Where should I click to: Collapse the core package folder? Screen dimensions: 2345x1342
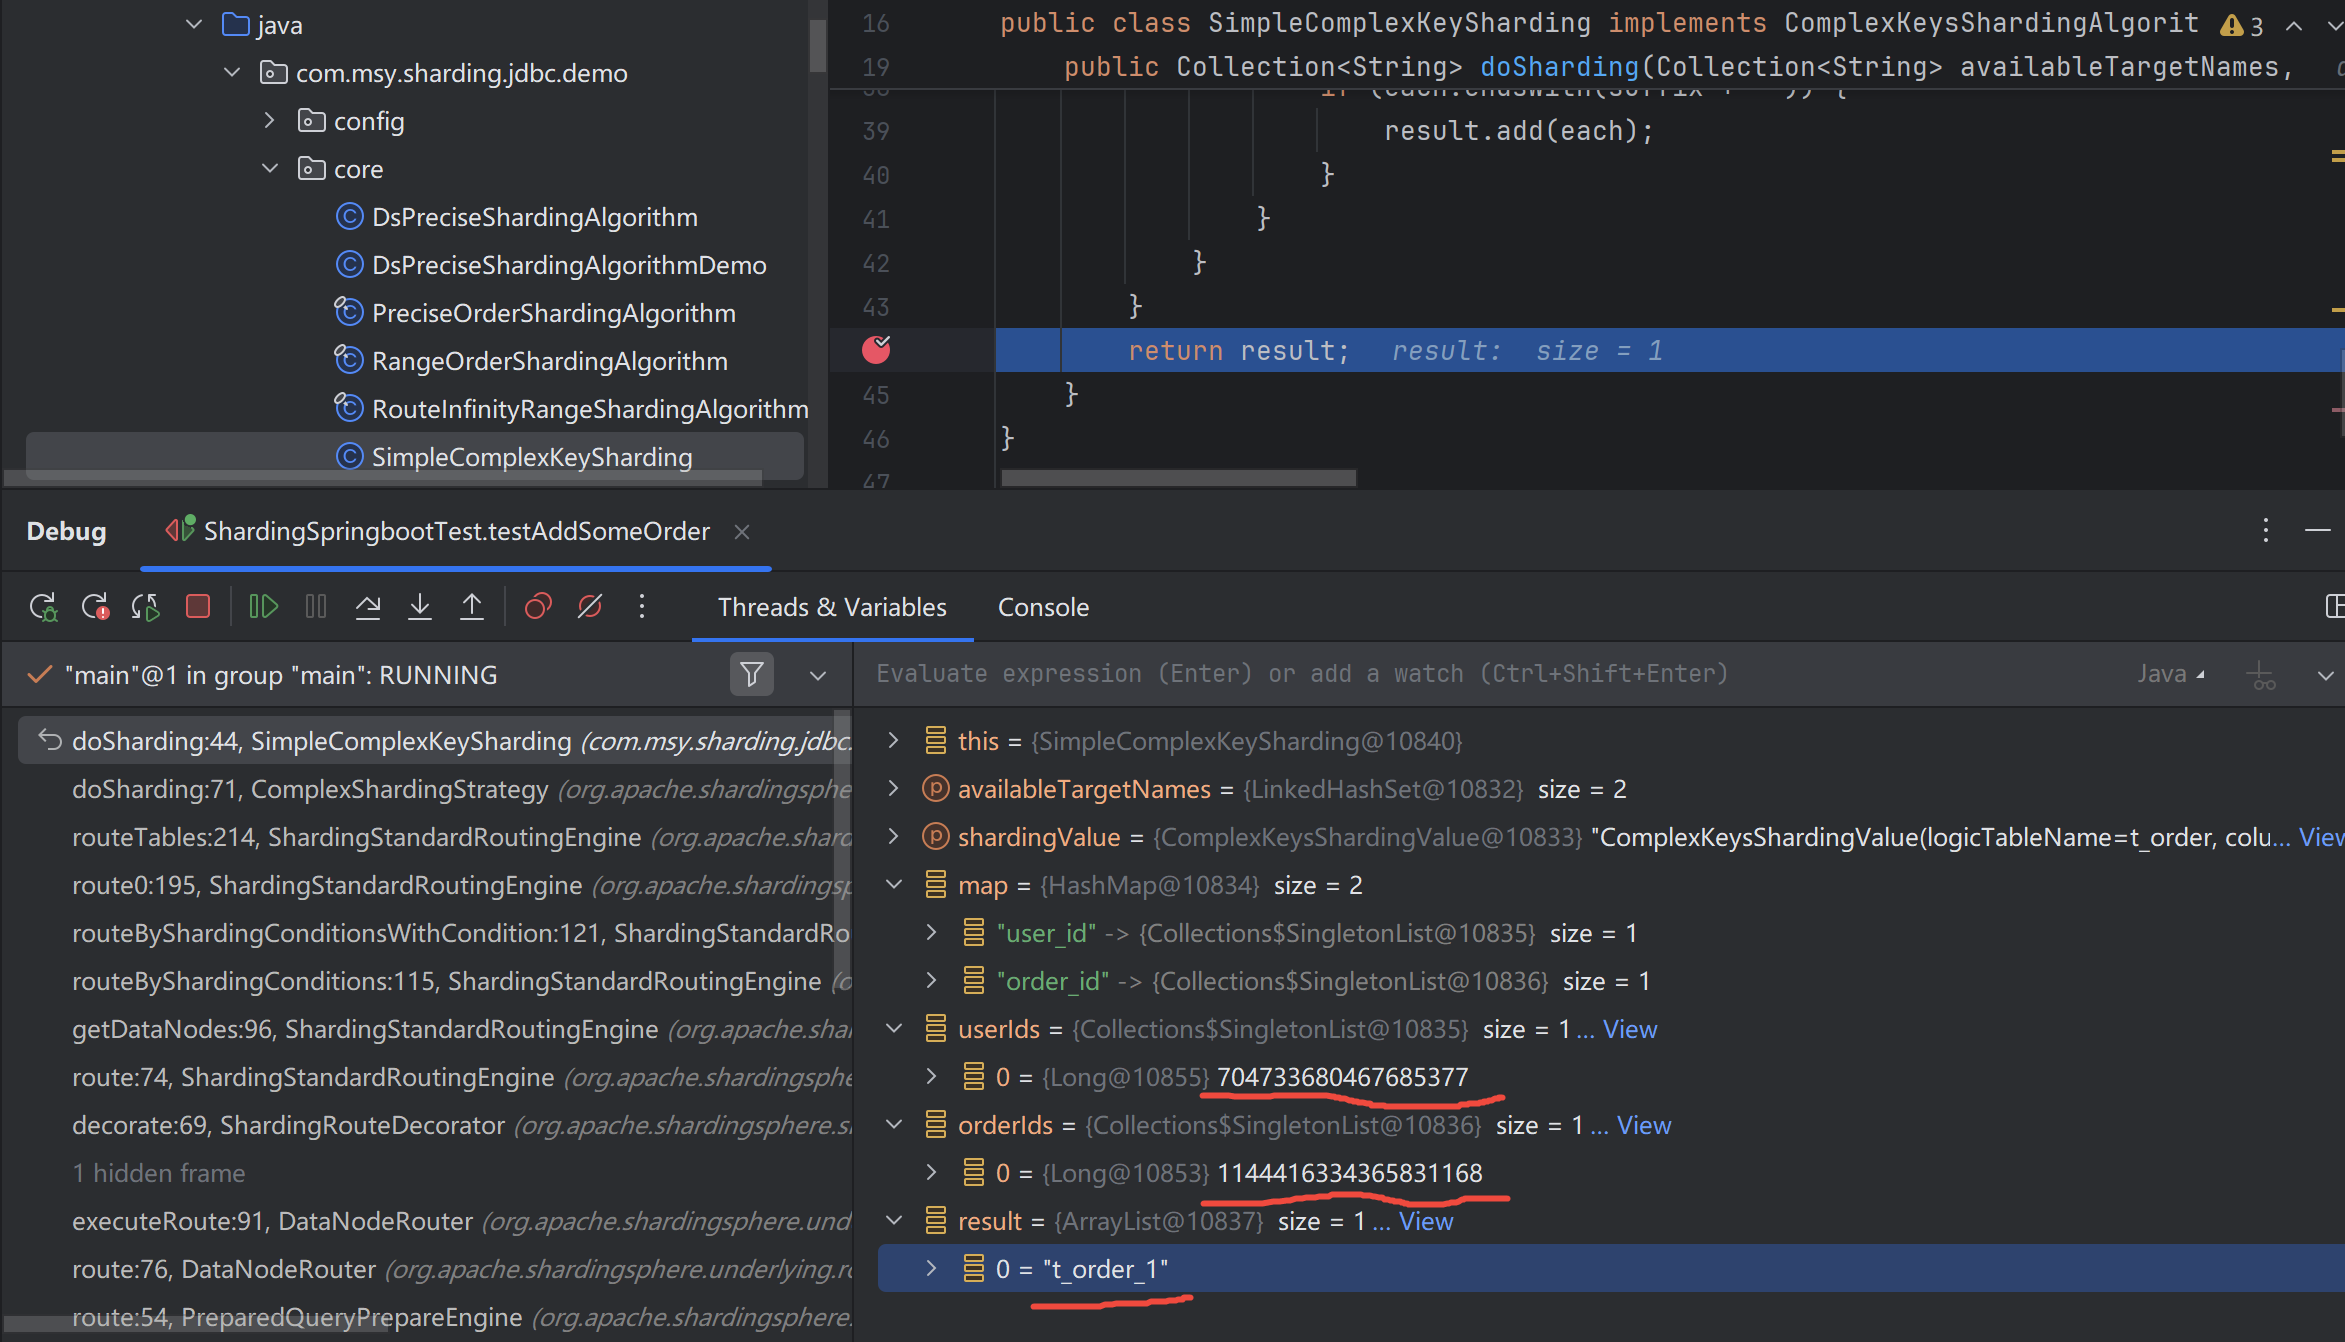pyautogui.click(x=270, y=169)
